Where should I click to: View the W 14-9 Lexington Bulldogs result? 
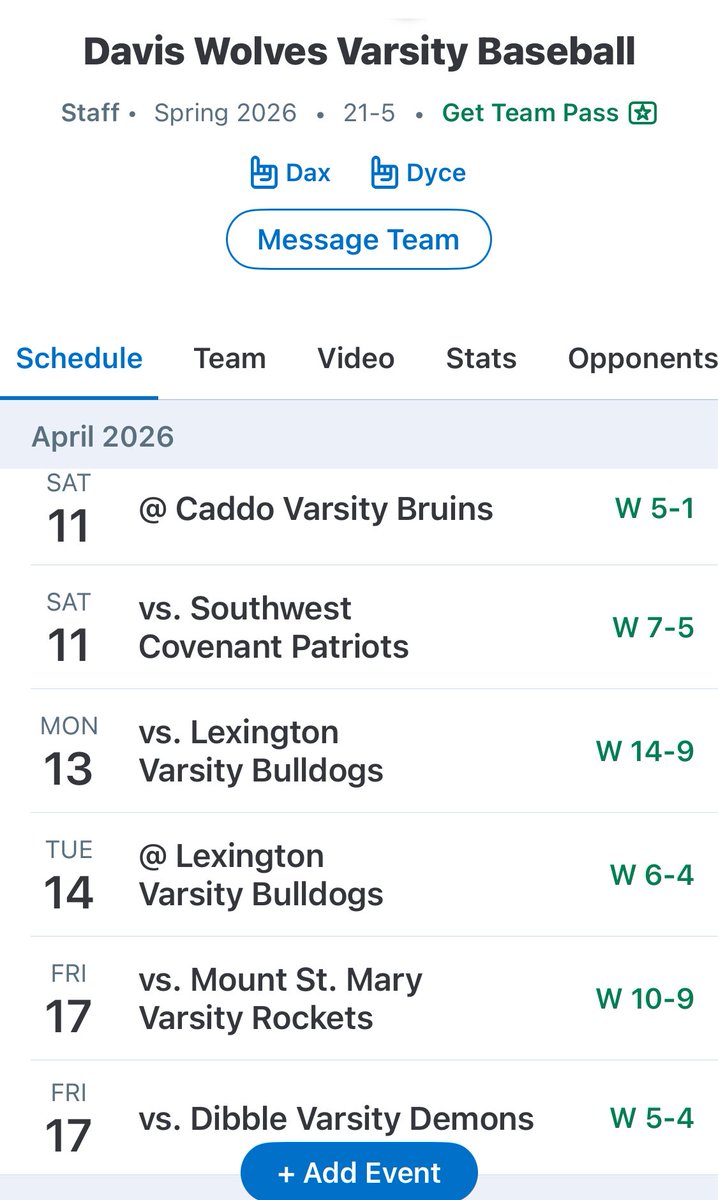click(x=645, y=751)
